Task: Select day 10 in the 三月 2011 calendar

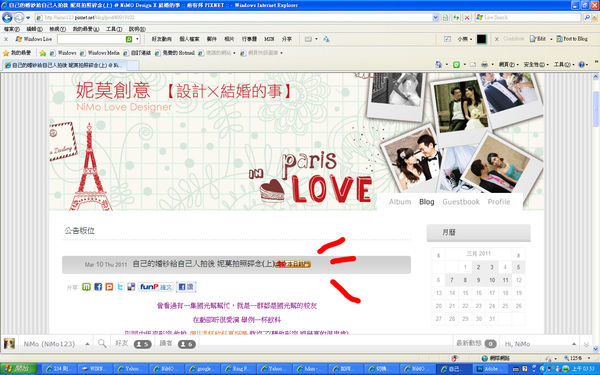Action: point(492,280)
